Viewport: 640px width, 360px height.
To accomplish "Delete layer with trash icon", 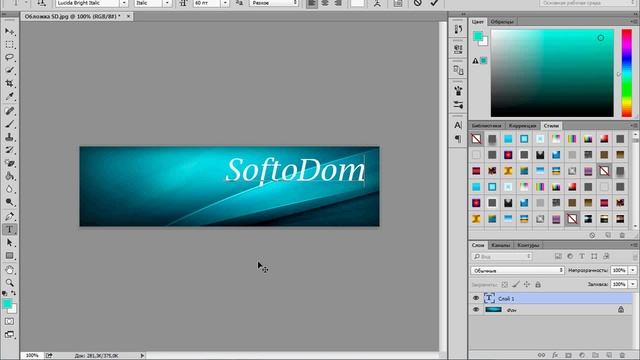I will click(622, 355).
